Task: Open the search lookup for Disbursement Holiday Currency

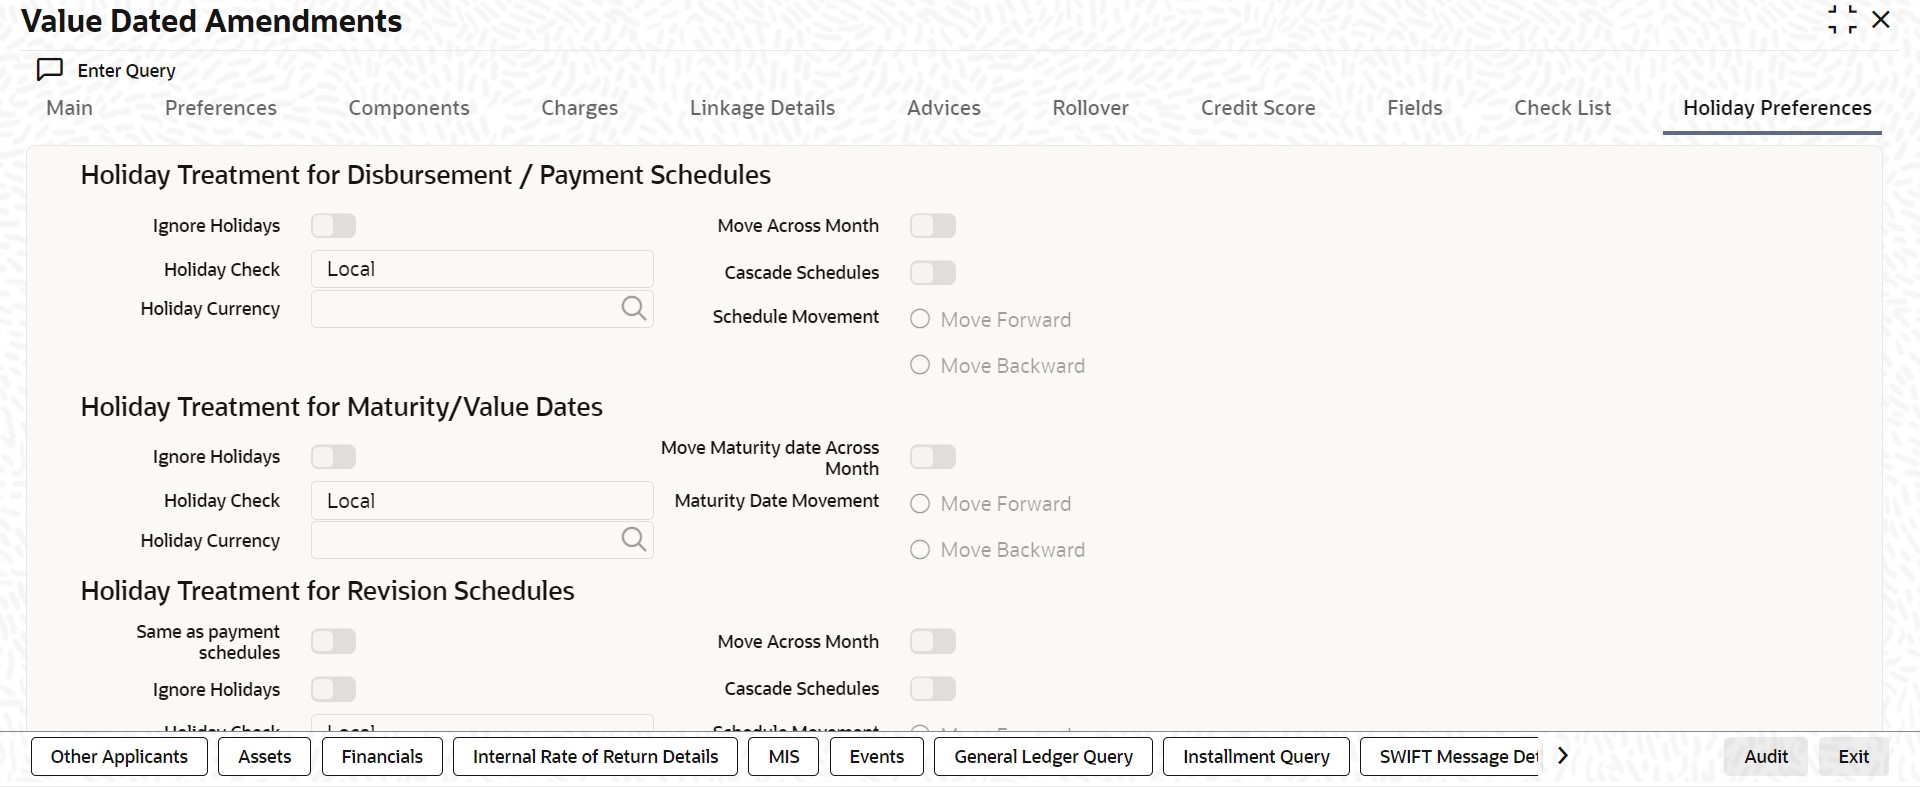Action: point(634,308)
